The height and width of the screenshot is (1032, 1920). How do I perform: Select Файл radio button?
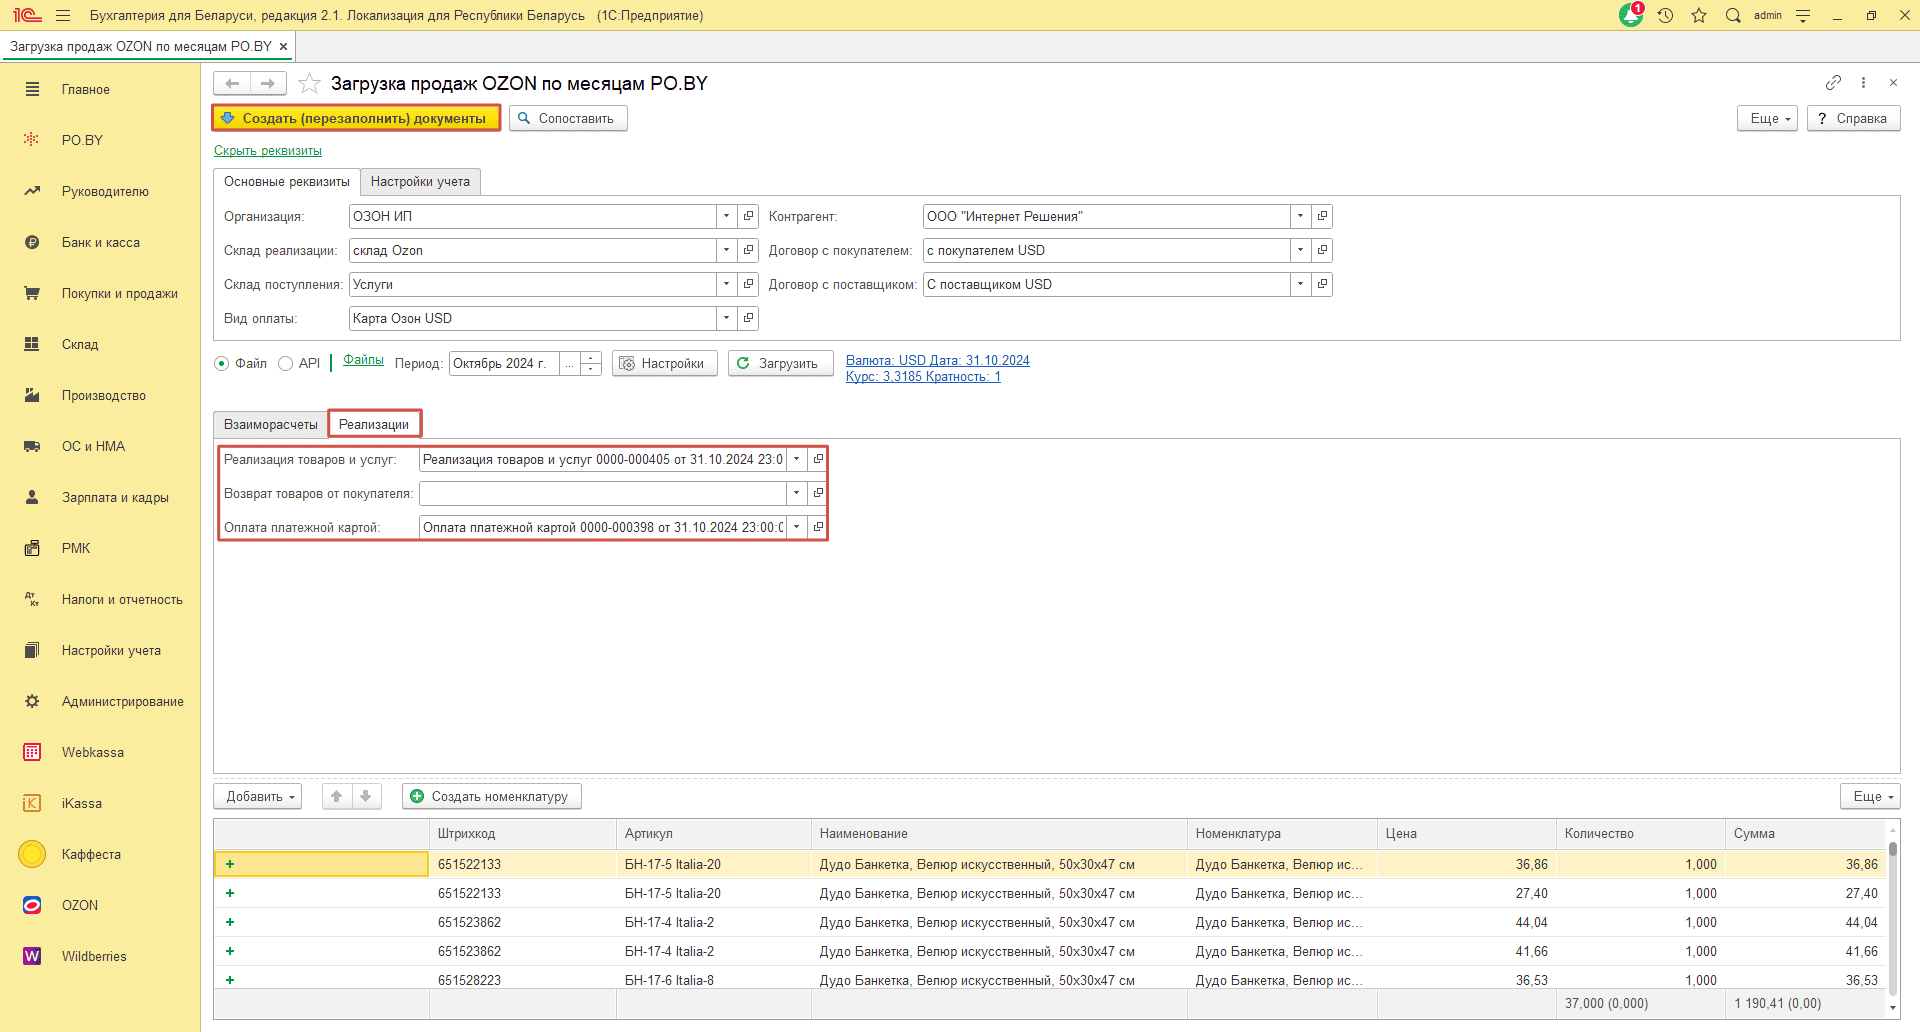(x=222, y=364)
